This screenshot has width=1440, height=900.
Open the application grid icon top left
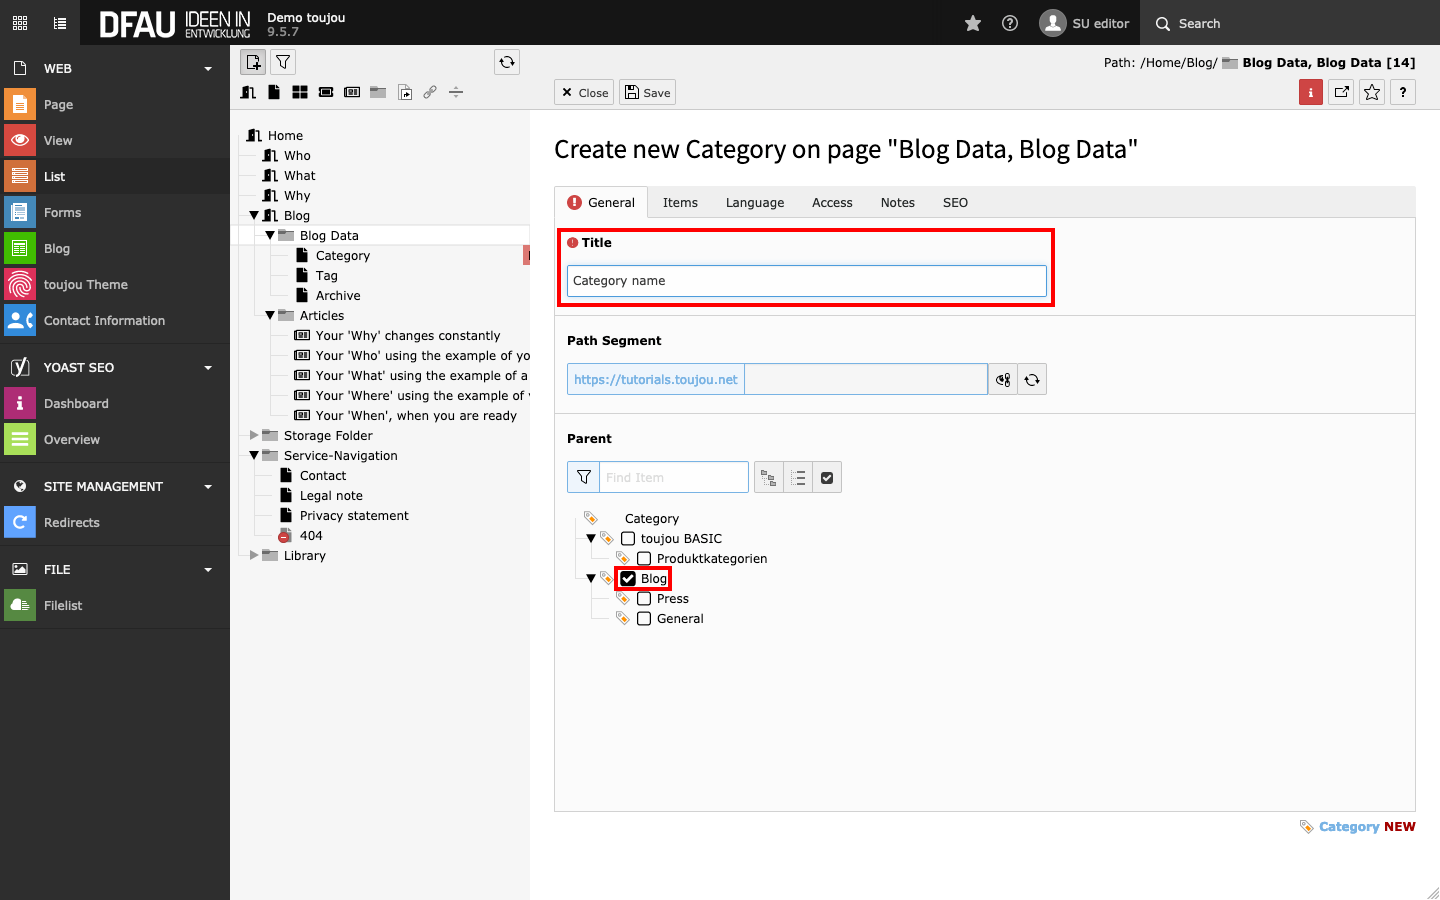click(20, 23)
